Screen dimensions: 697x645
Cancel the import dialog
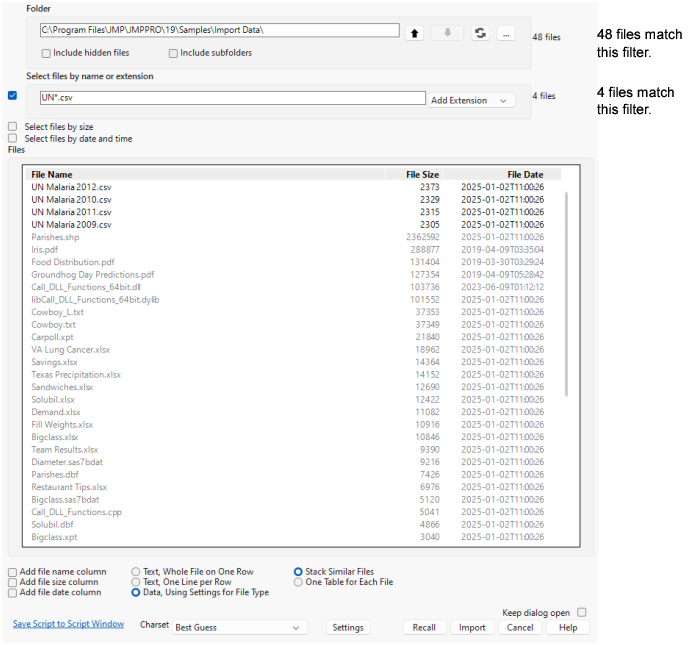[x=520, y=628]
